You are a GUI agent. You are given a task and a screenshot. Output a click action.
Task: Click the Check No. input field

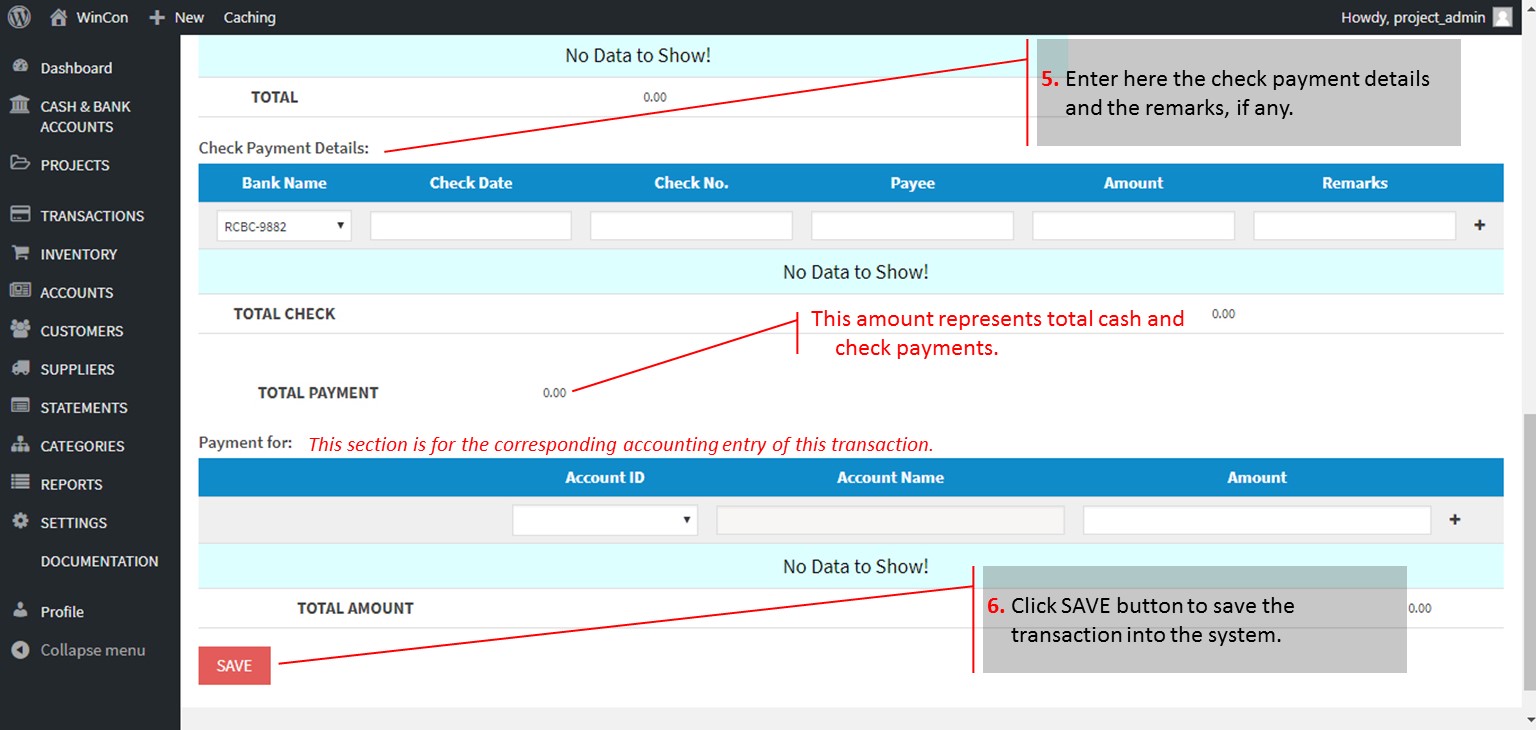tap(691, 226)
